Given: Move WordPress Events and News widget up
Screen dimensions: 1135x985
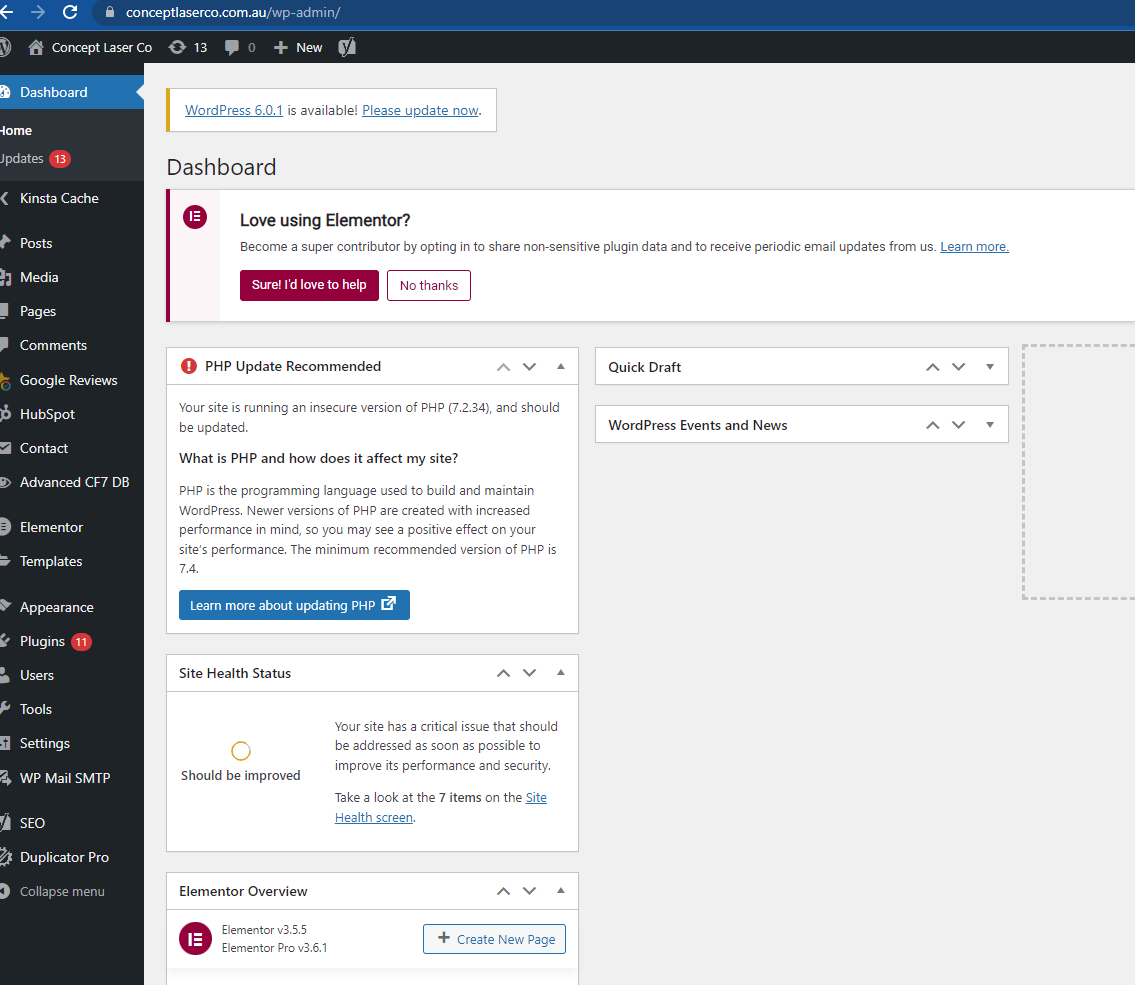Looking at the screenshot, I should 932,425.
